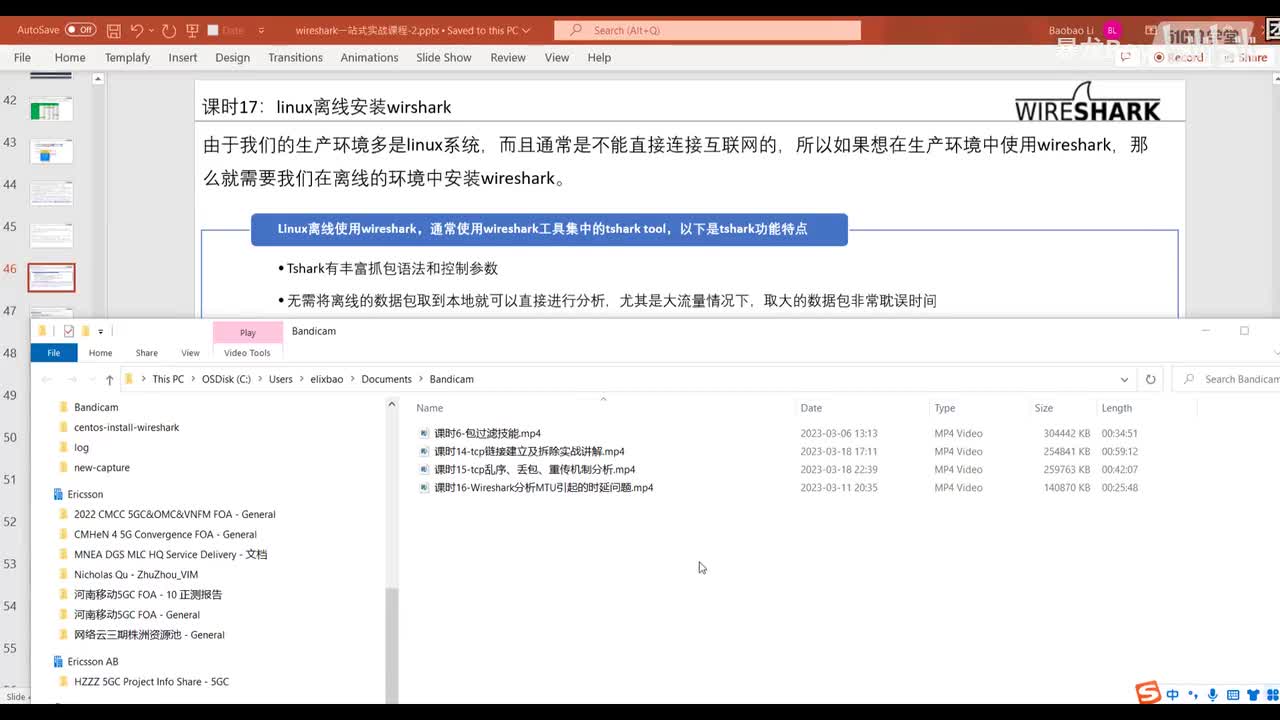Select slide 42 thumbnail
The height and width of the screenshot is (720, 1280).
coord(51,110)
